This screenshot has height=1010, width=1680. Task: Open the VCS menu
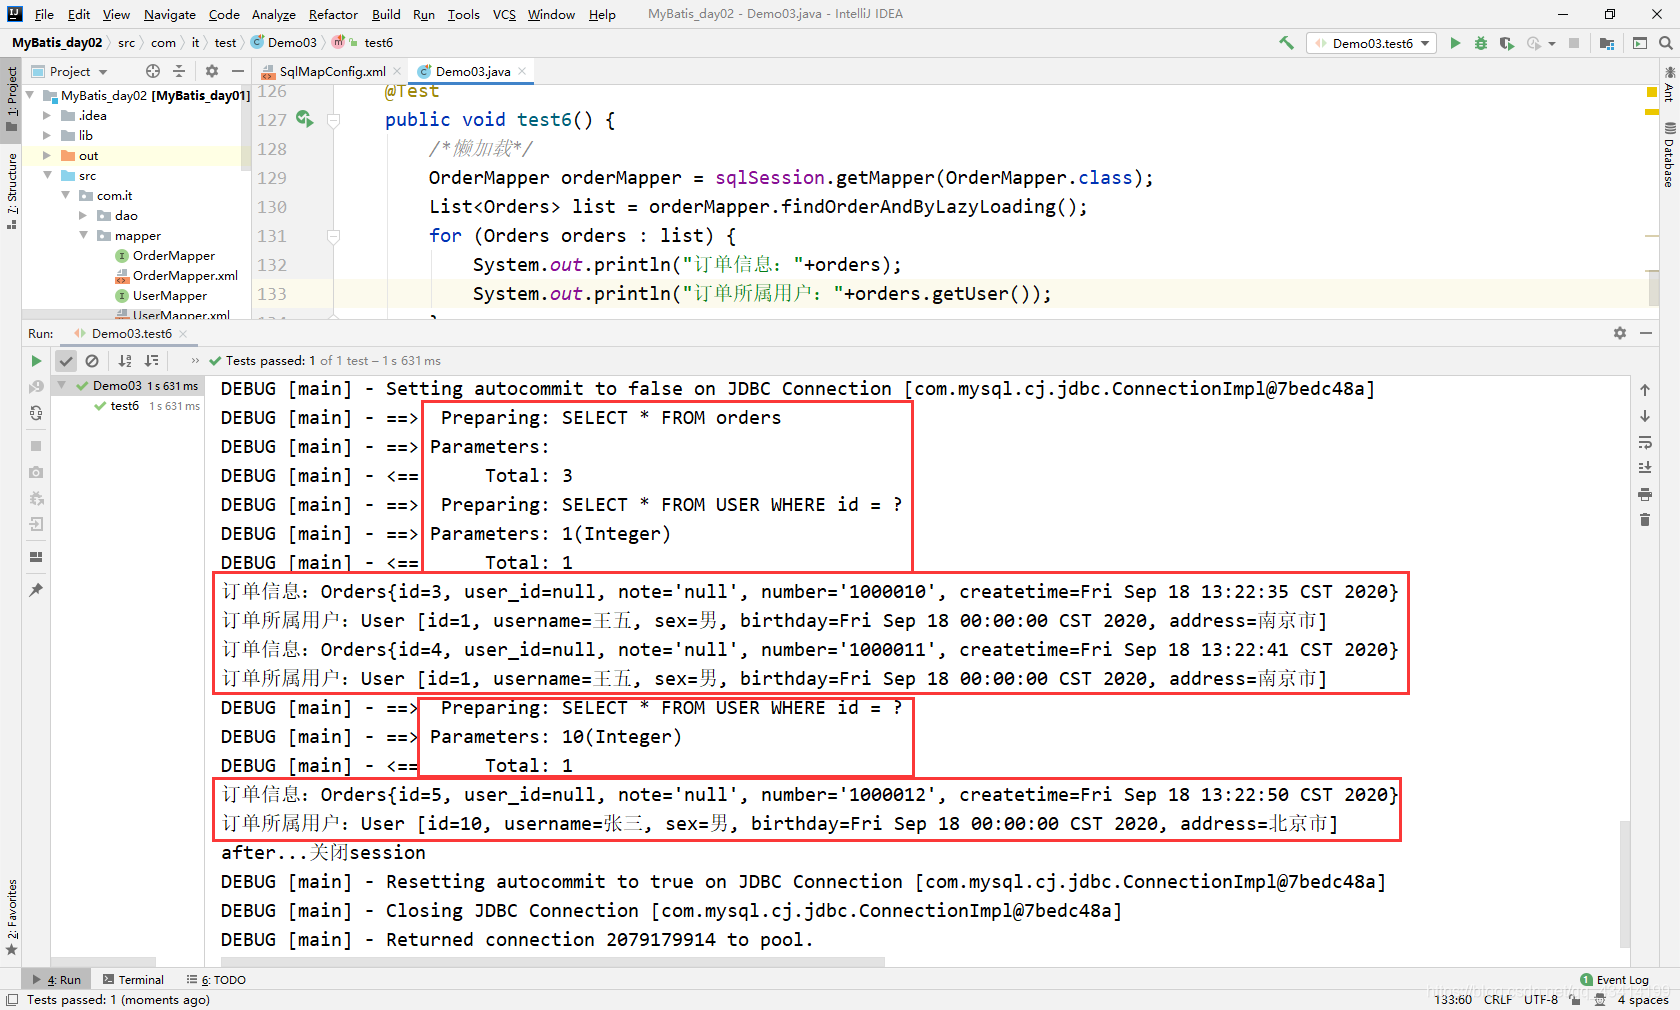coord(504,14)
